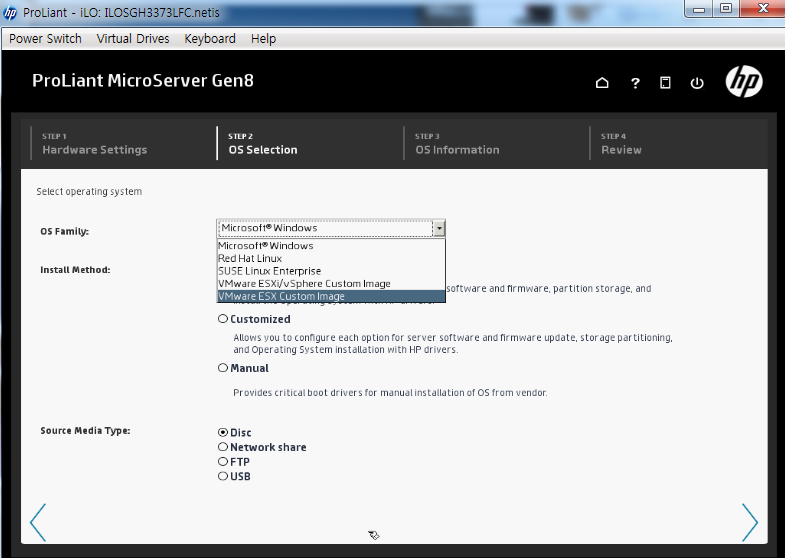Toggle the OS Family dropdown arrow

tap(439, 228)
